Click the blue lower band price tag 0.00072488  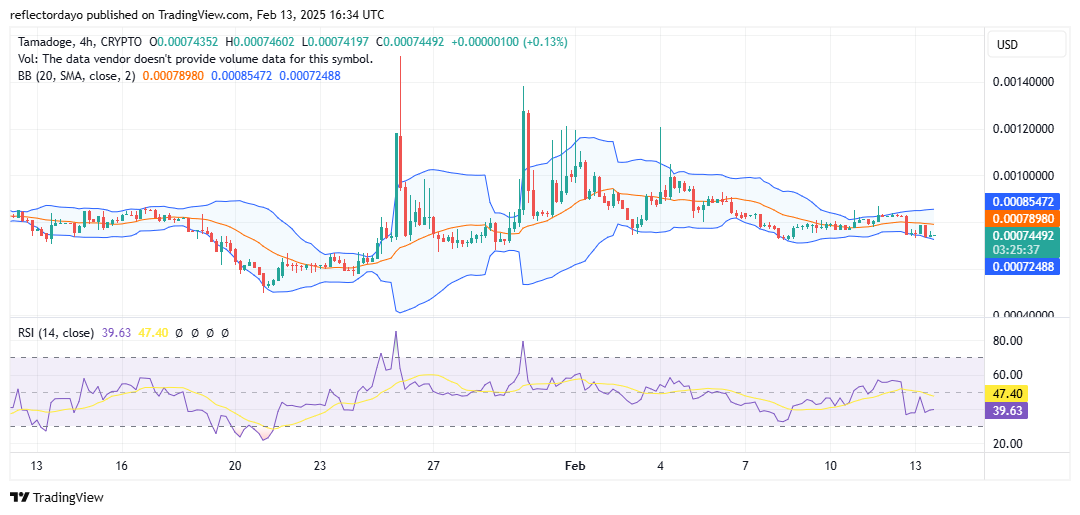[x=1022, y=266]
